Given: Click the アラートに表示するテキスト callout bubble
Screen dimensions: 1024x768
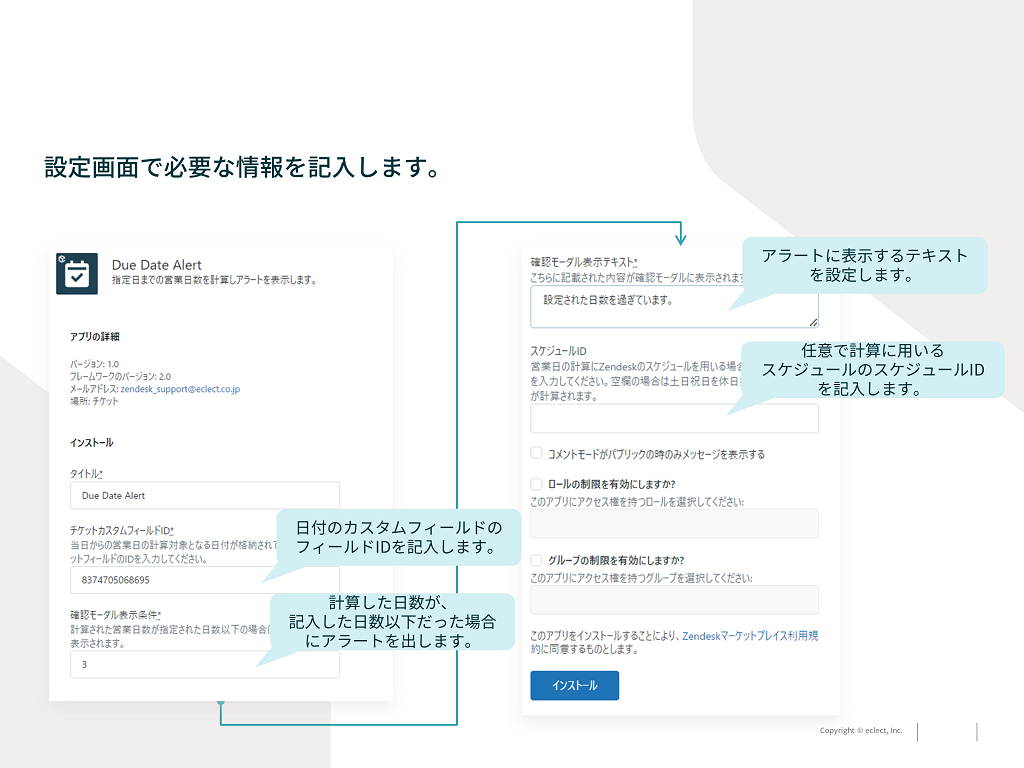Looking at the screenshot, I should coord(865,263).
